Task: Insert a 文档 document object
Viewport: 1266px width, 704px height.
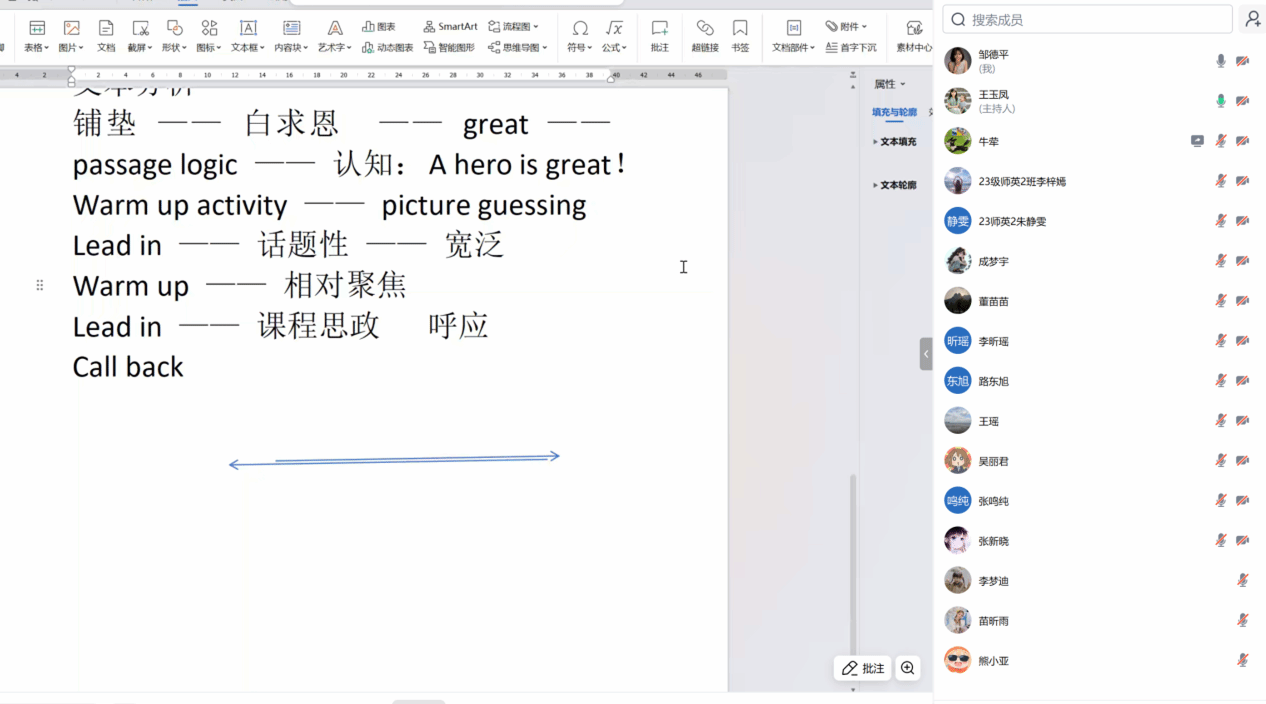Action: (x=106, y=35)
